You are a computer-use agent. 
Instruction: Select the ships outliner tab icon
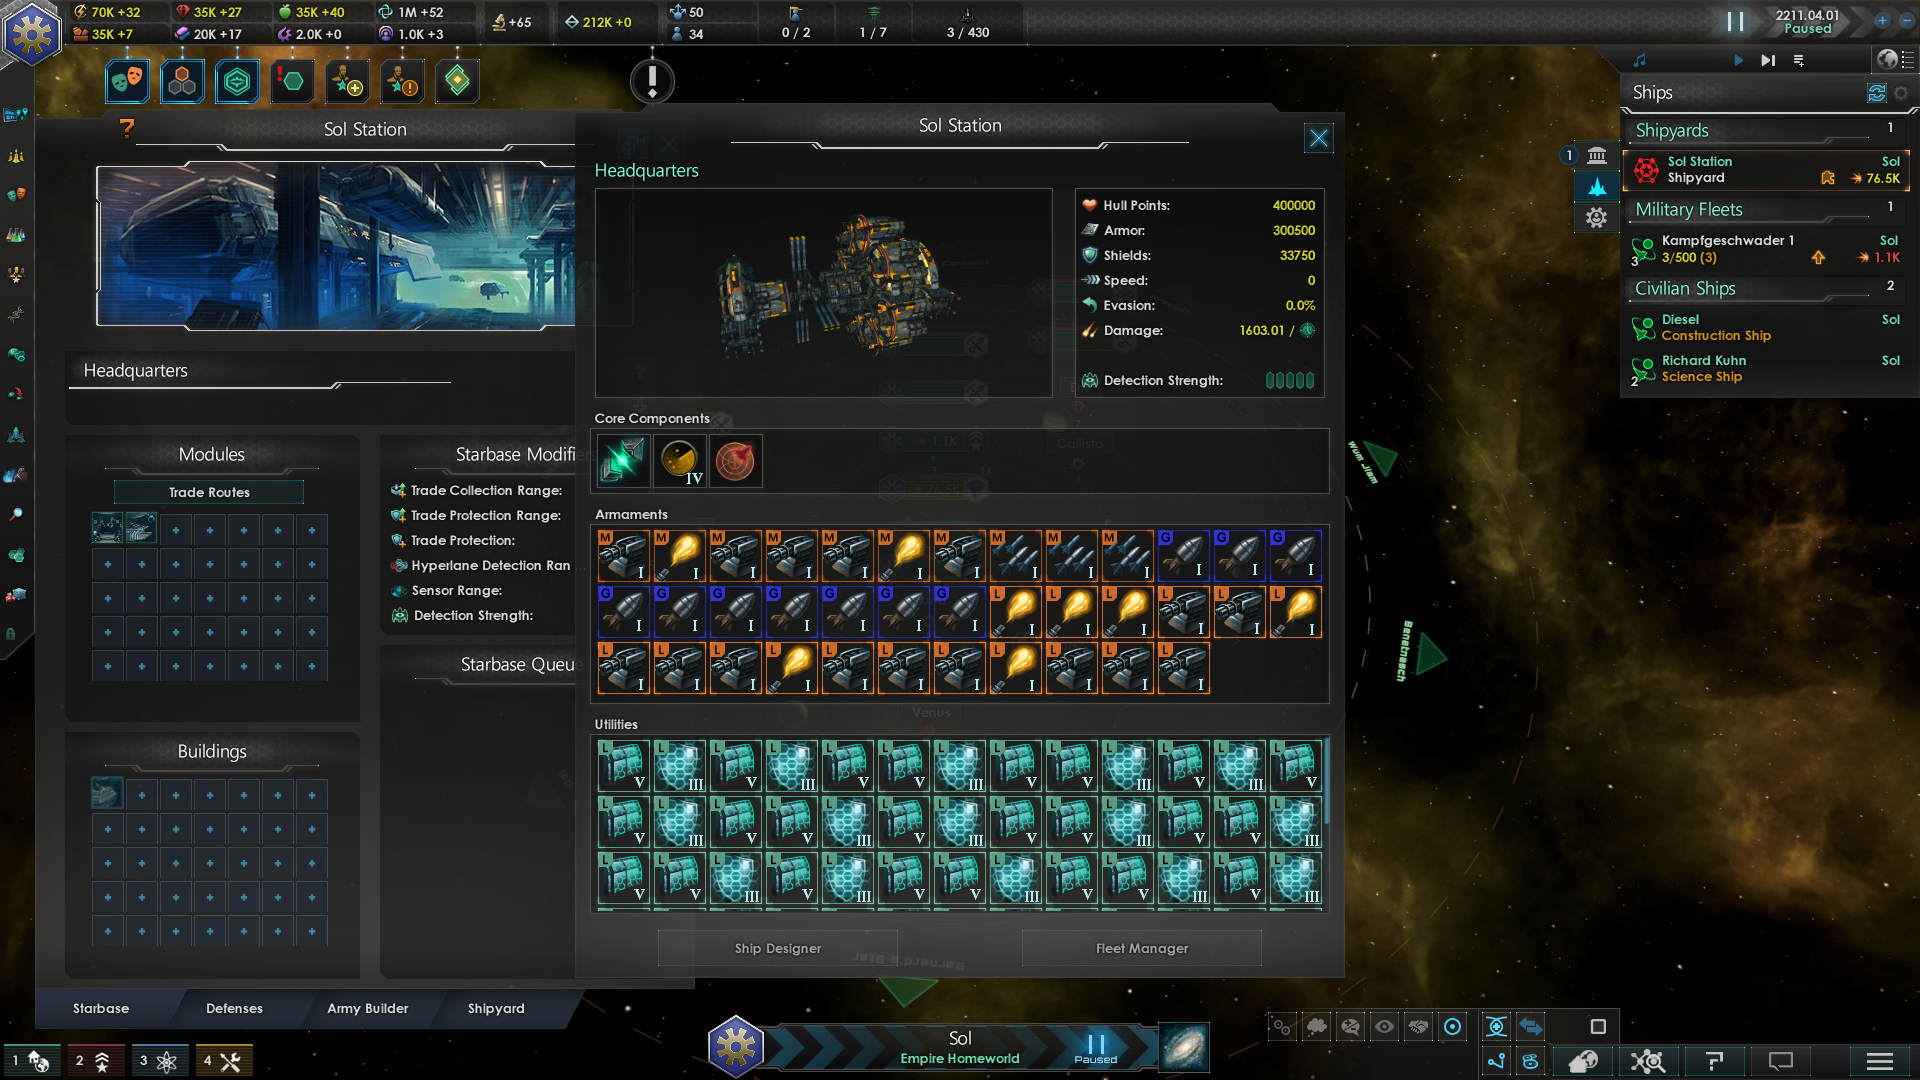tap(1597, 186)
